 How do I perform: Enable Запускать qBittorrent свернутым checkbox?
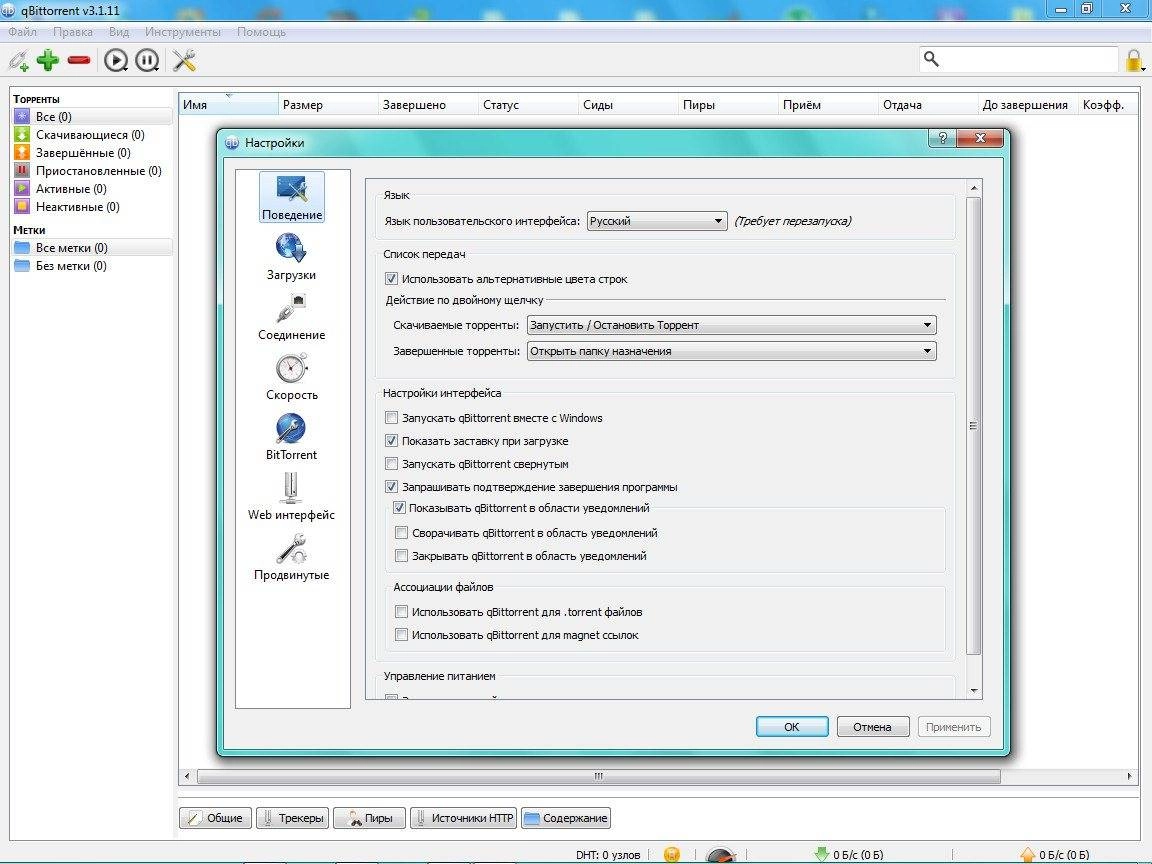point(392,464)
